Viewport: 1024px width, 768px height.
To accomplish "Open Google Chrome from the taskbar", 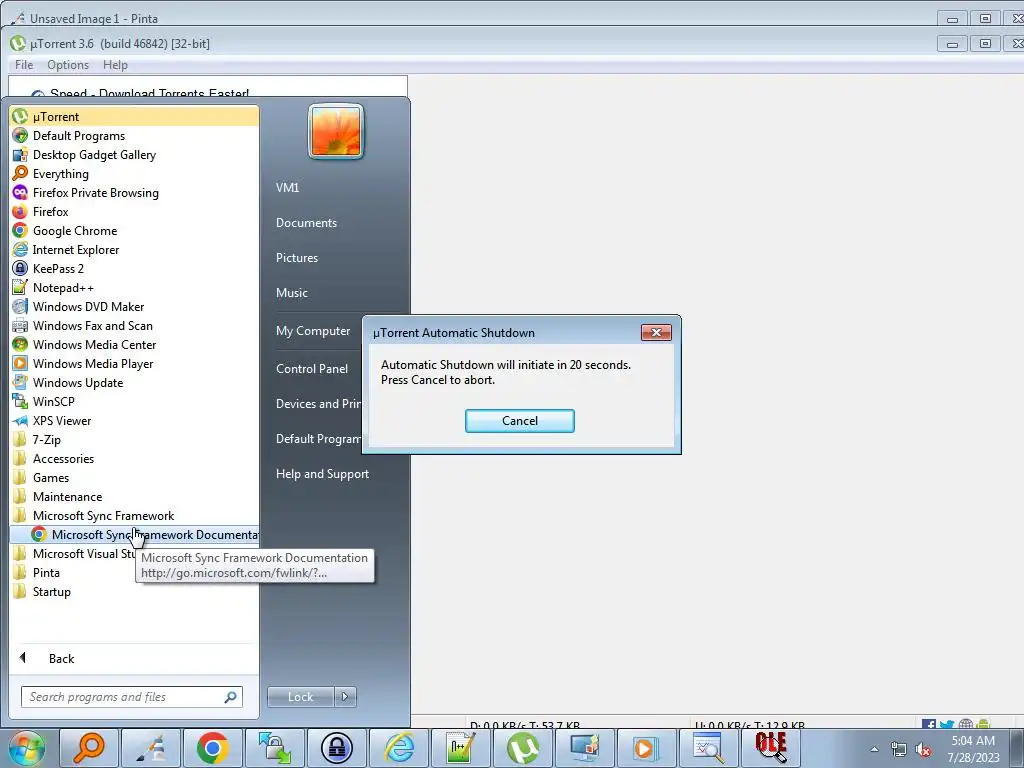I will pyautogui.click(x=213, y=748).
